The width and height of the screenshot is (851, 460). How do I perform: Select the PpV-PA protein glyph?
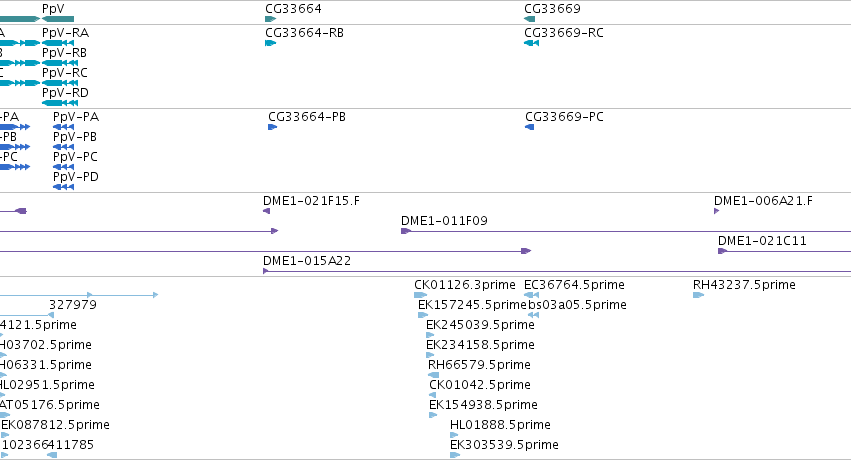click(63, 127)
